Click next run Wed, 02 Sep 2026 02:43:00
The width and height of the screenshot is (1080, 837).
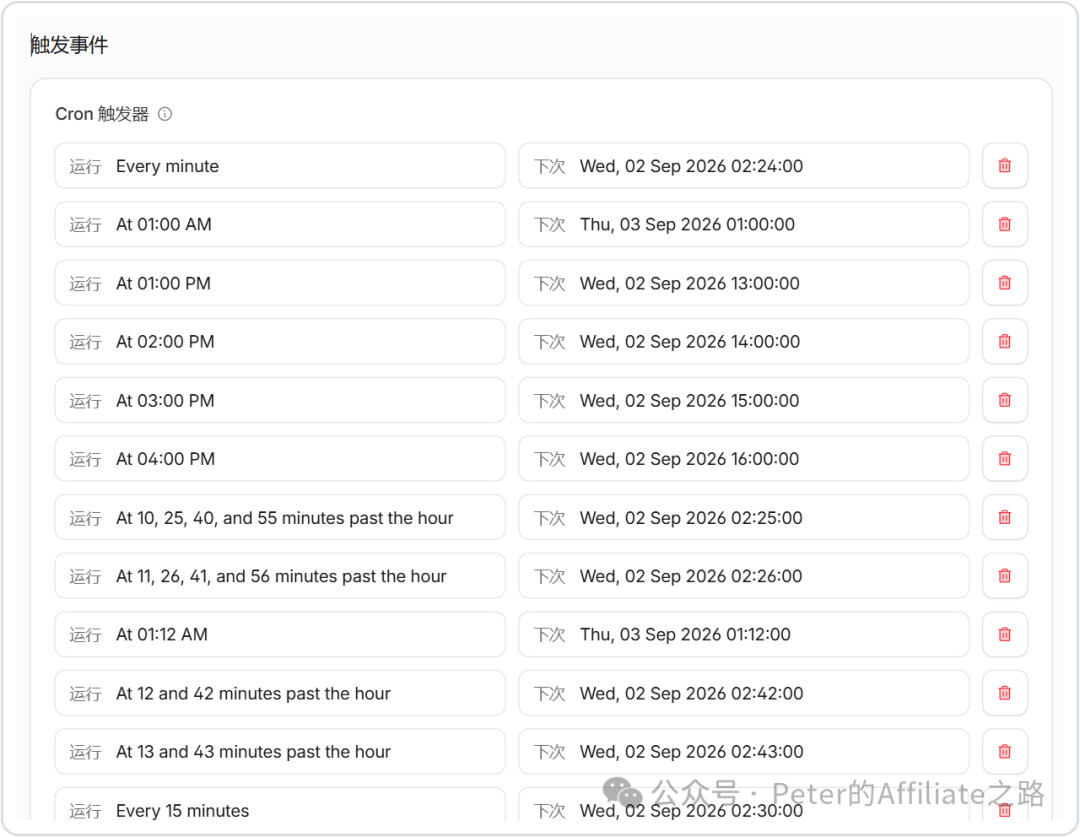point(744,751)
